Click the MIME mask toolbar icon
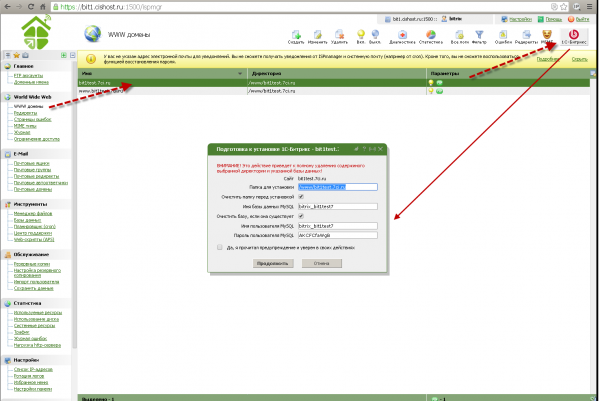600x401 pixels. pos(547,36)
